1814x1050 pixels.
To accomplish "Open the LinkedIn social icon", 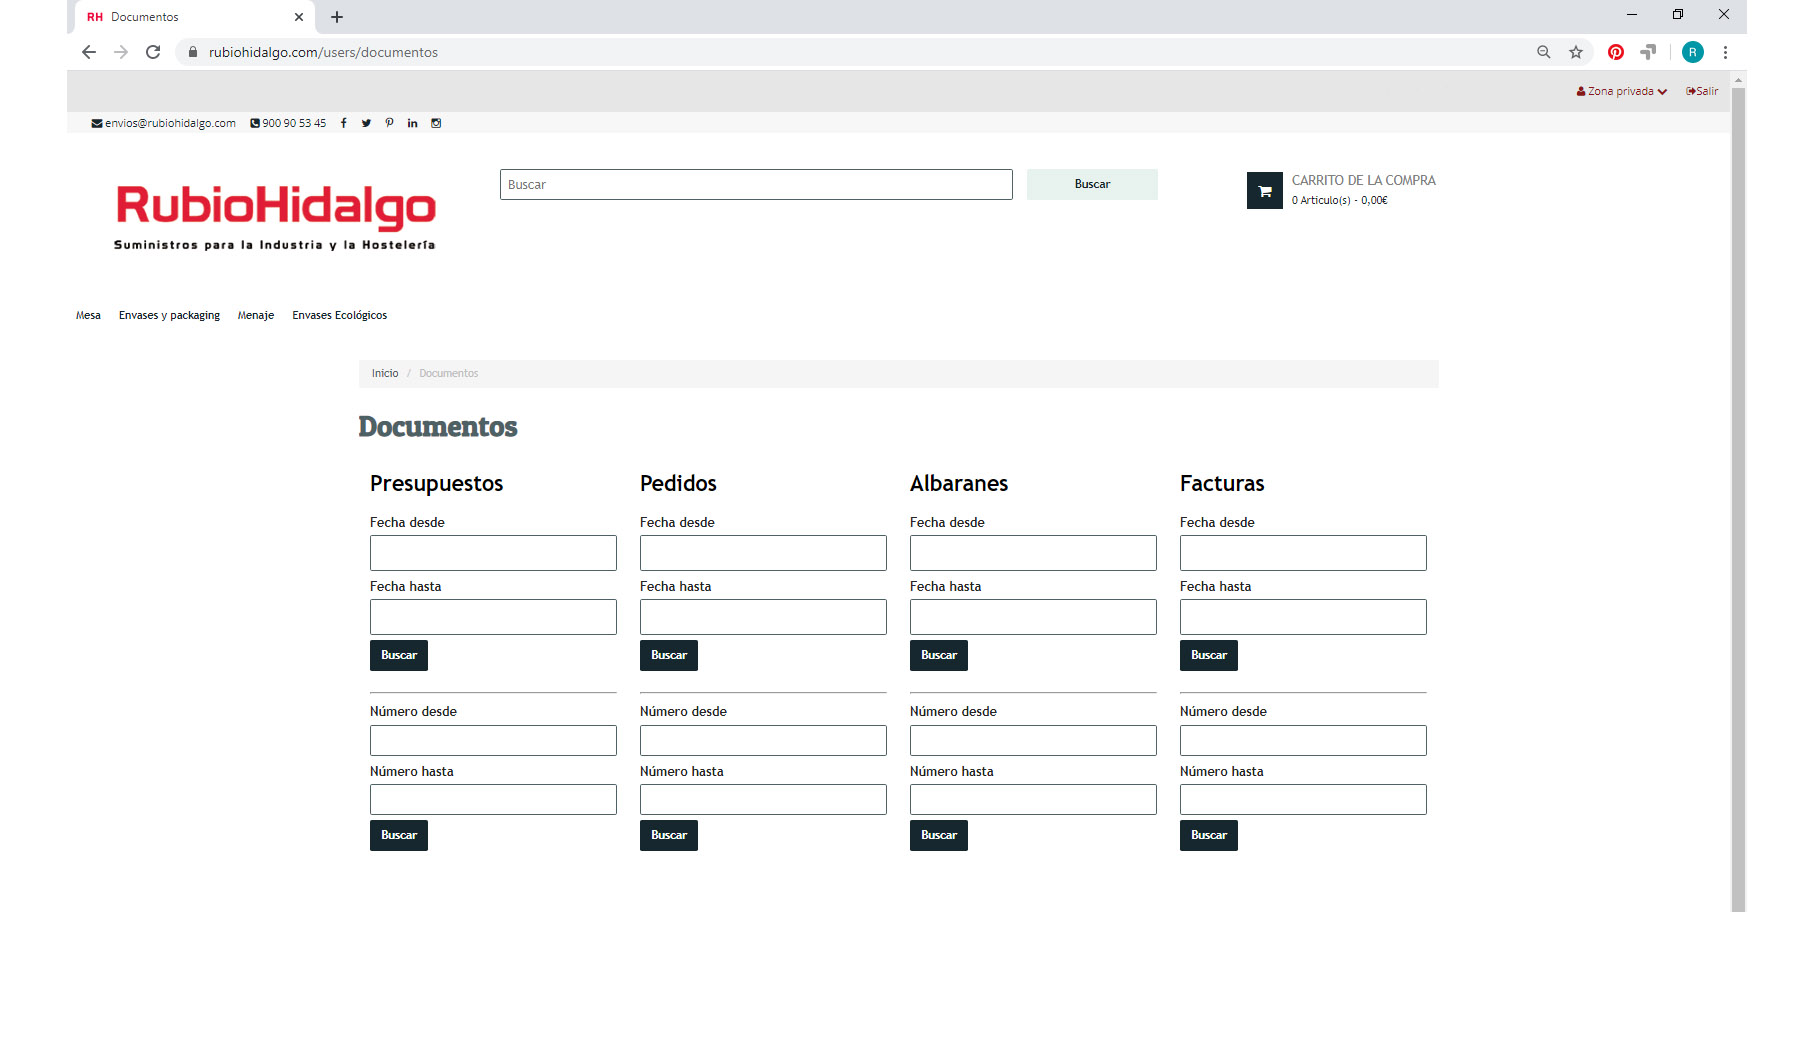I will 412,123.
